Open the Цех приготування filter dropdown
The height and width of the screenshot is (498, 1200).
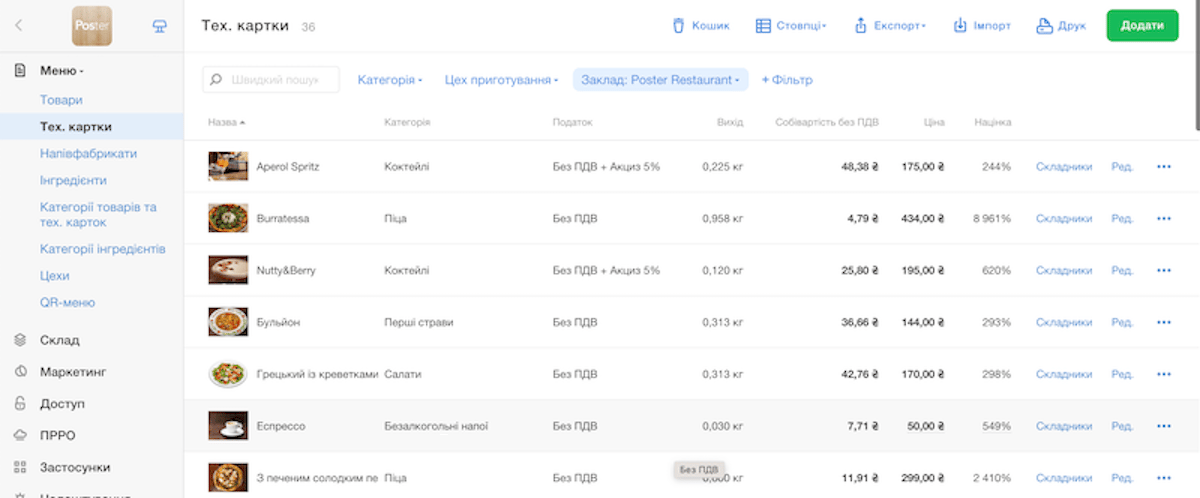click(501, 80)
